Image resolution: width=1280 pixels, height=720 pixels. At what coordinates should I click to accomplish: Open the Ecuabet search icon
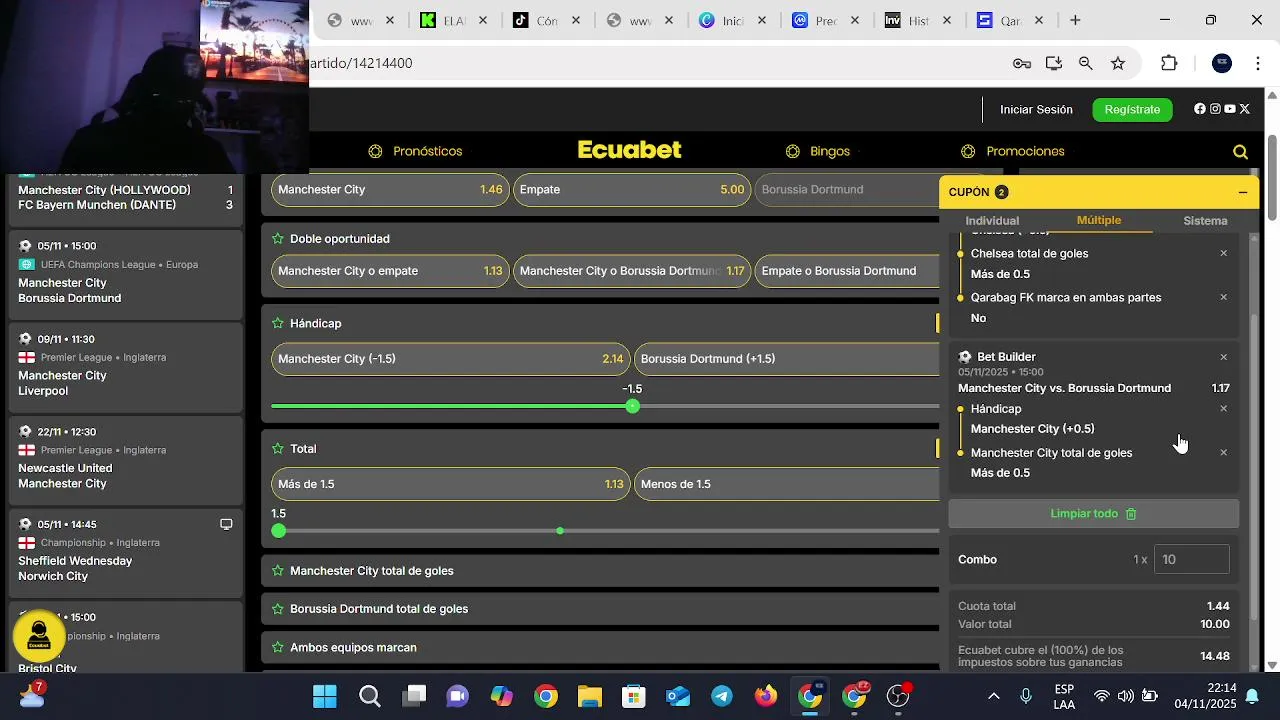(x=1240, y=152)
